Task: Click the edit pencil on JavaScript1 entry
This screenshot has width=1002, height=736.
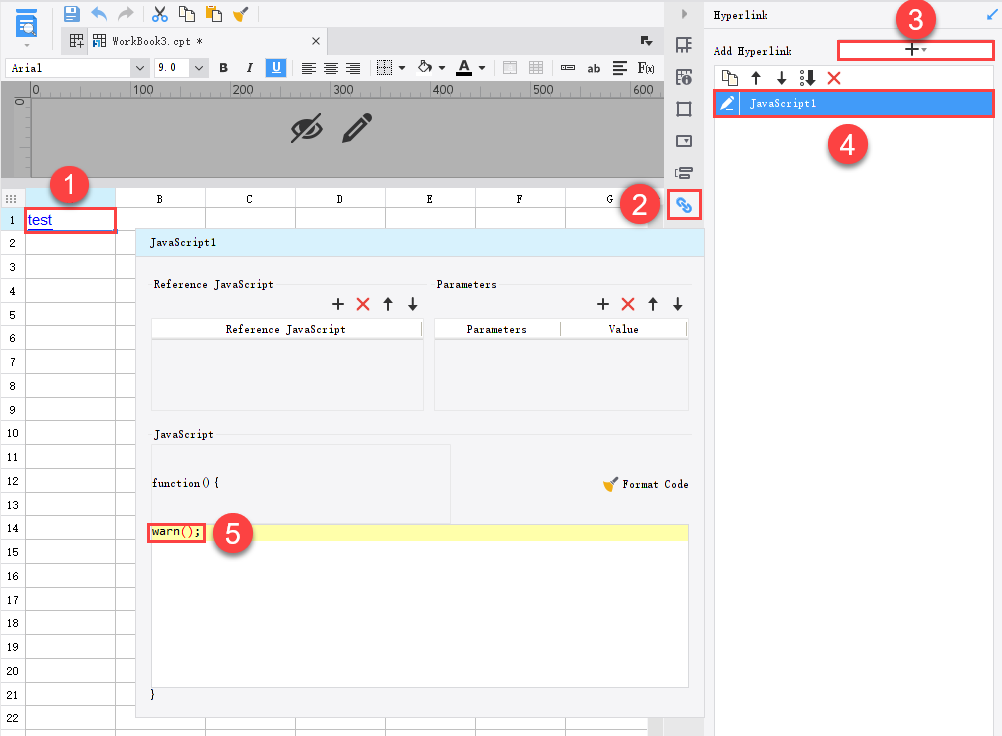Action: coord(728,103)
